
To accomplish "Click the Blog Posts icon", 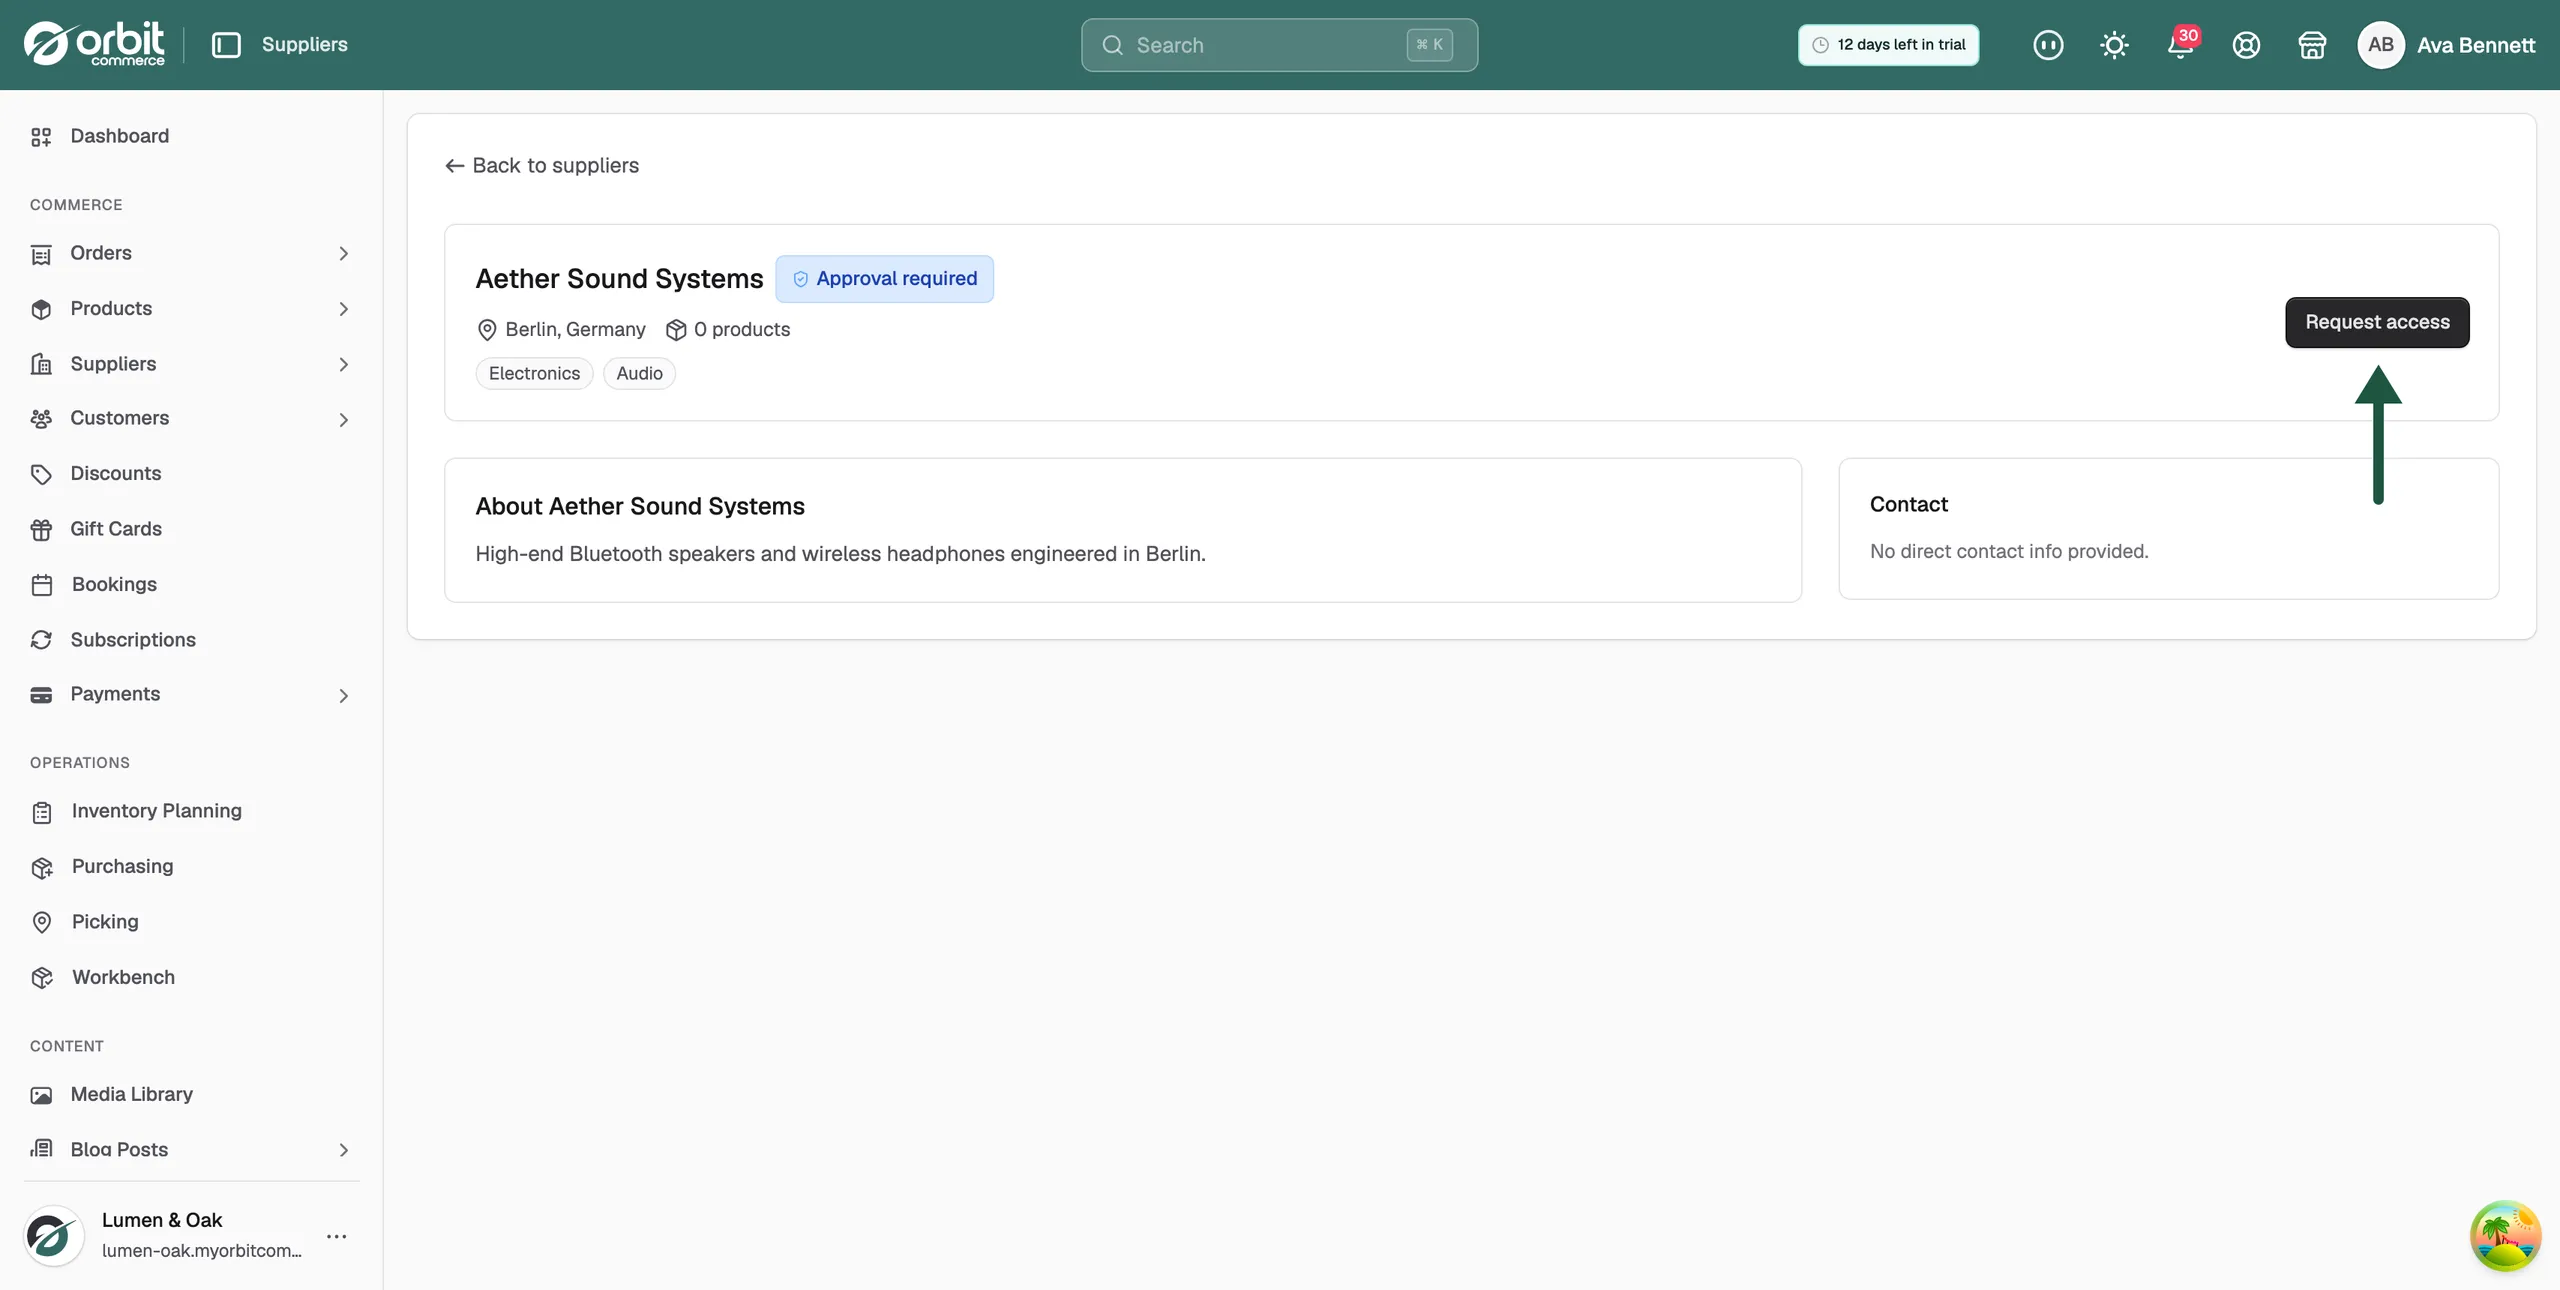I will pos(41,1149).
